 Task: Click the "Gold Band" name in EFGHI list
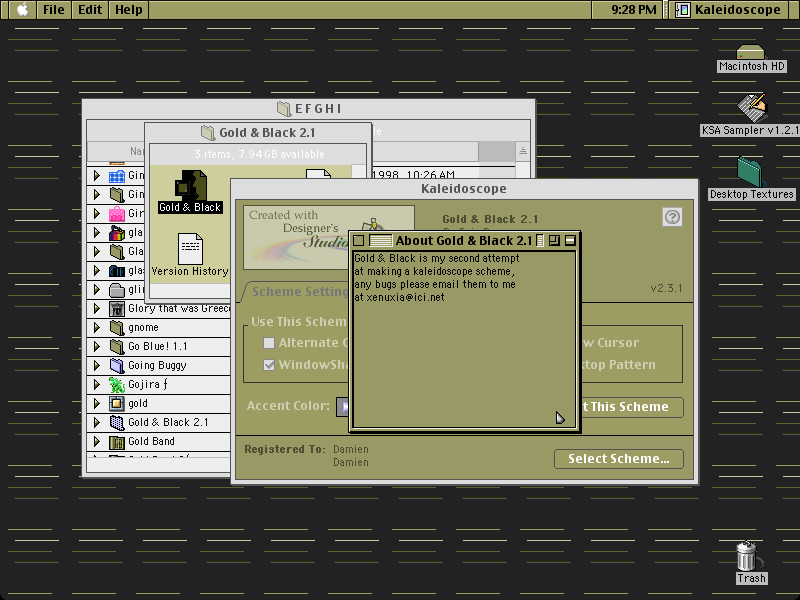click(x=152, y=442)
